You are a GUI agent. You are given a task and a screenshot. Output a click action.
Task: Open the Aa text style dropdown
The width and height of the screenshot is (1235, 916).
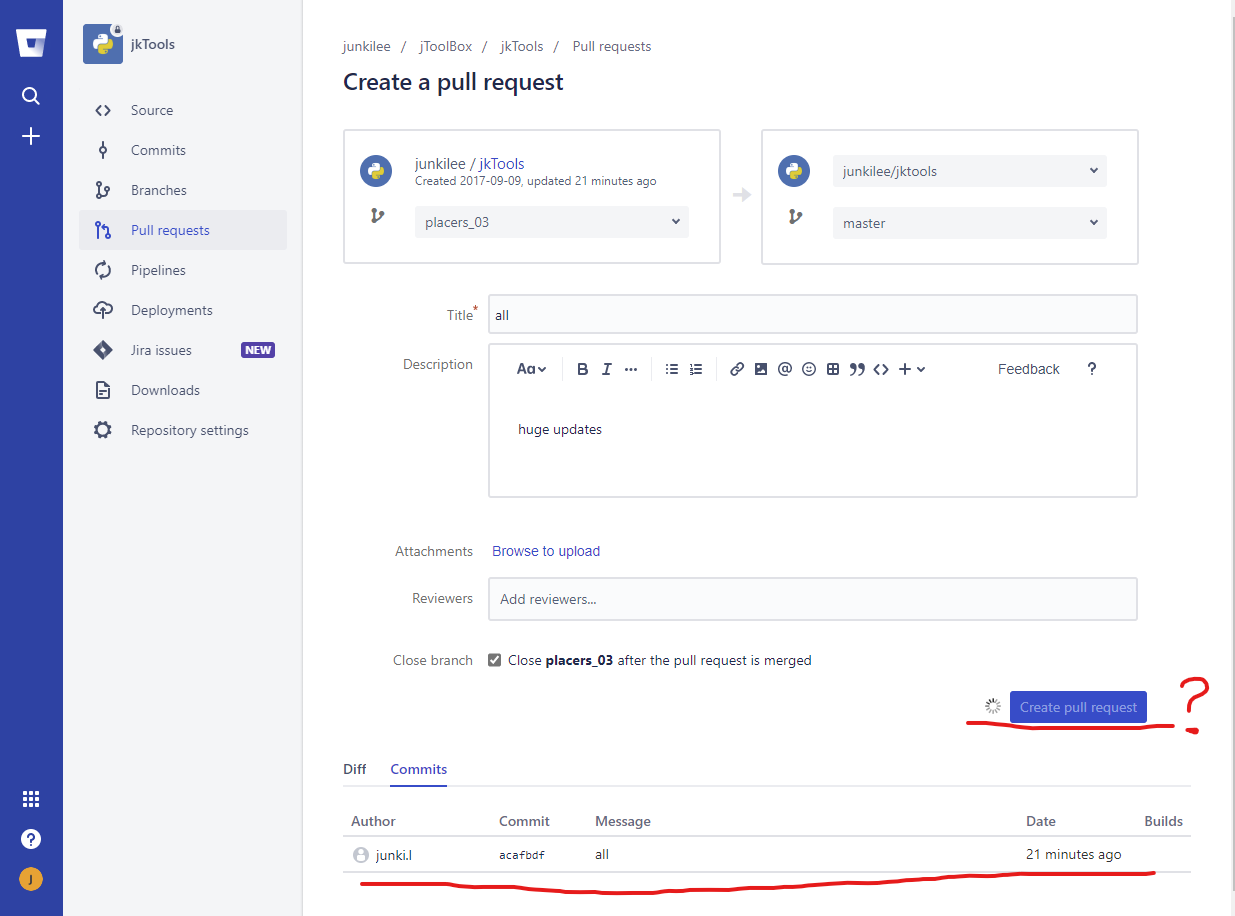[531, 368]
